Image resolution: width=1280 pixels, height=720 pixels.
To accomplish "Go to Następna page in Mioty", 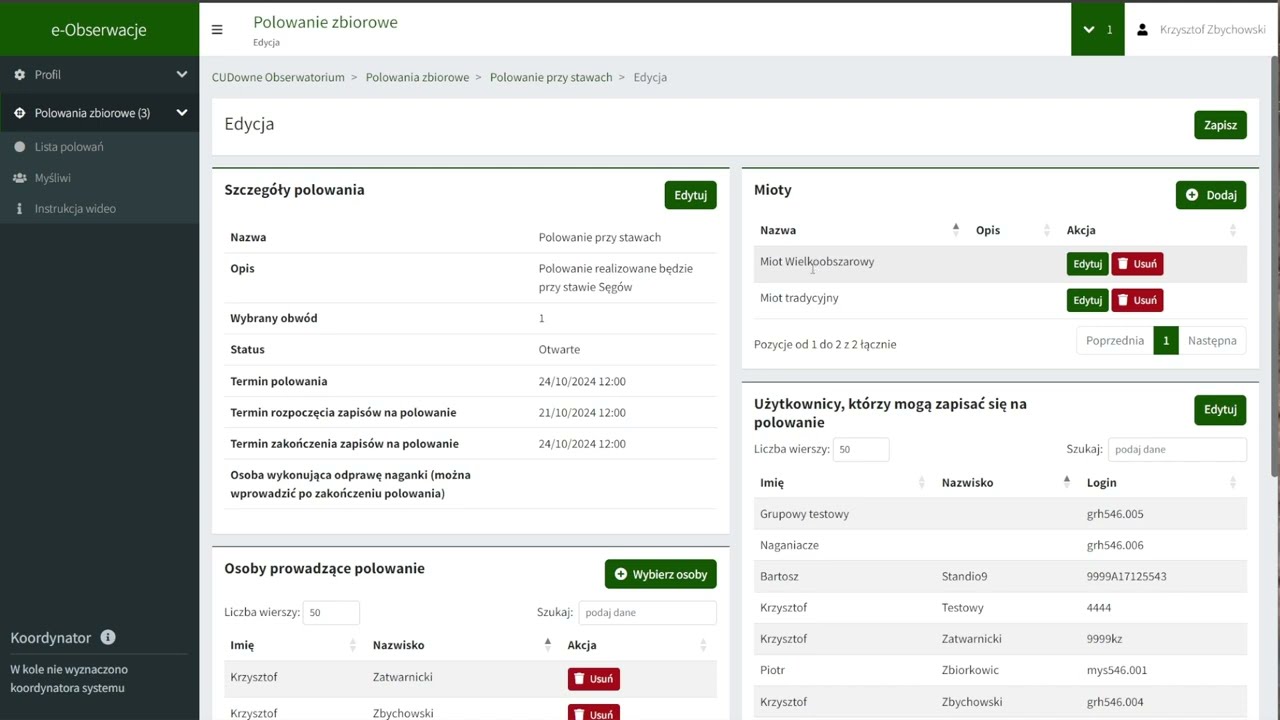I will click(x=1212, y=341).
